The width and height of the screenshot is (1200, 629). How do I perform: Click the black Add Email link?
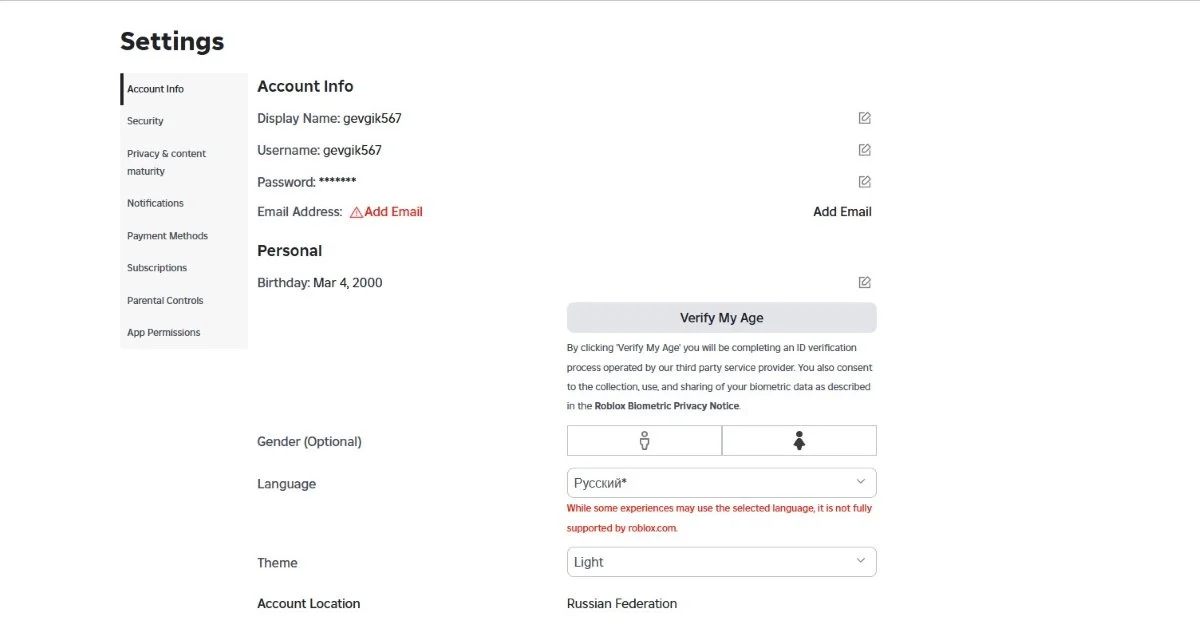click(x=842, y=212)
